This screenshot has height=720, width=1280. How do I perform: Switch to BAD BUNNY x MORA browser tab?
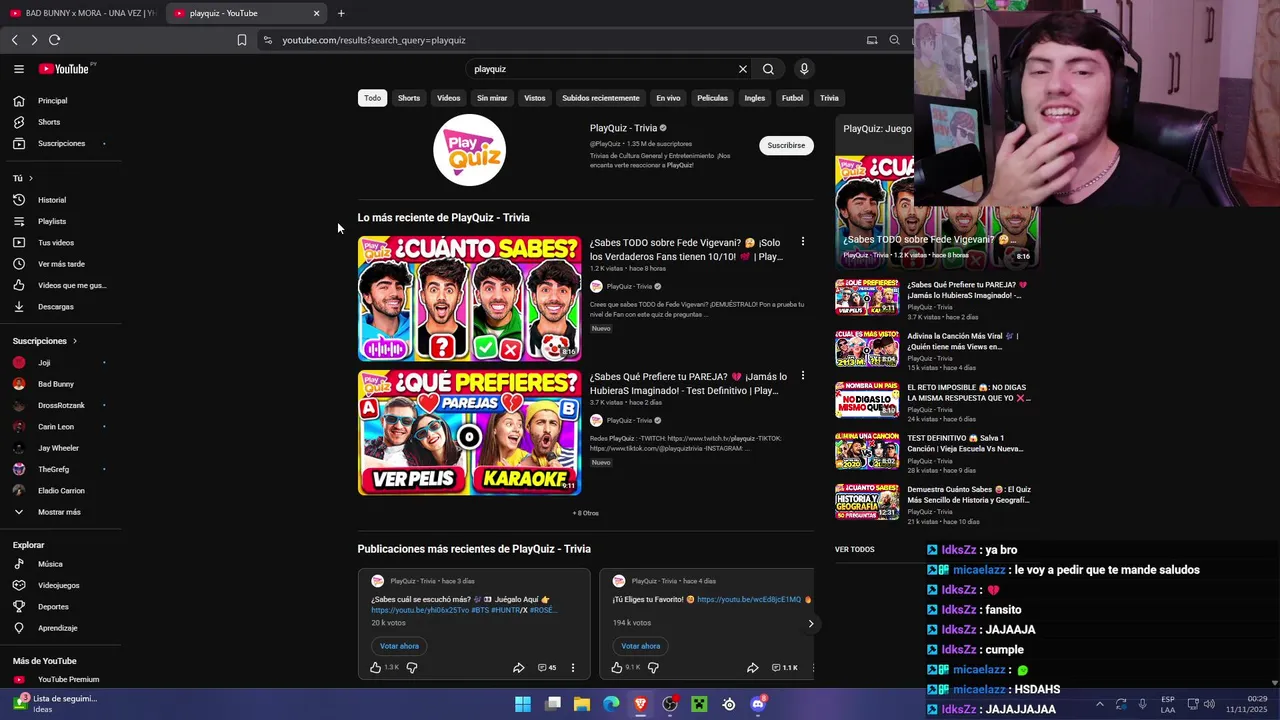pos(82,13)
